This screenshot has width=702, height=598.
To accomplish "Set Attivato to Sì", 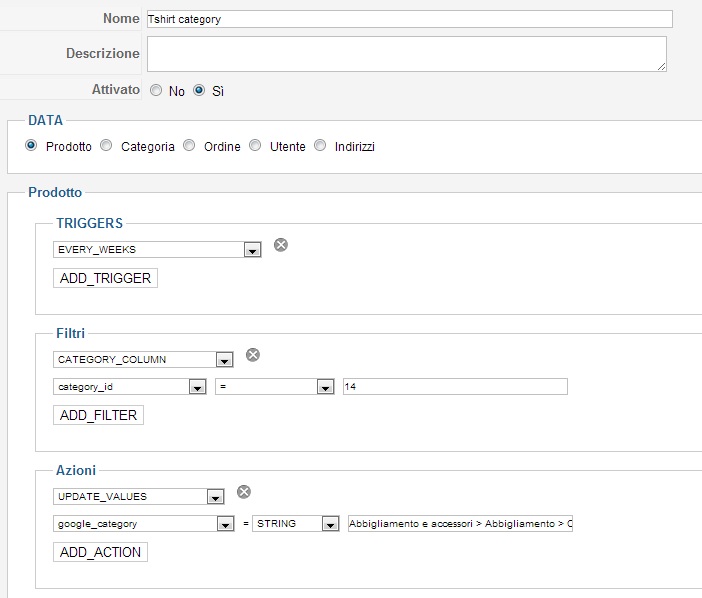I will 199,91.
